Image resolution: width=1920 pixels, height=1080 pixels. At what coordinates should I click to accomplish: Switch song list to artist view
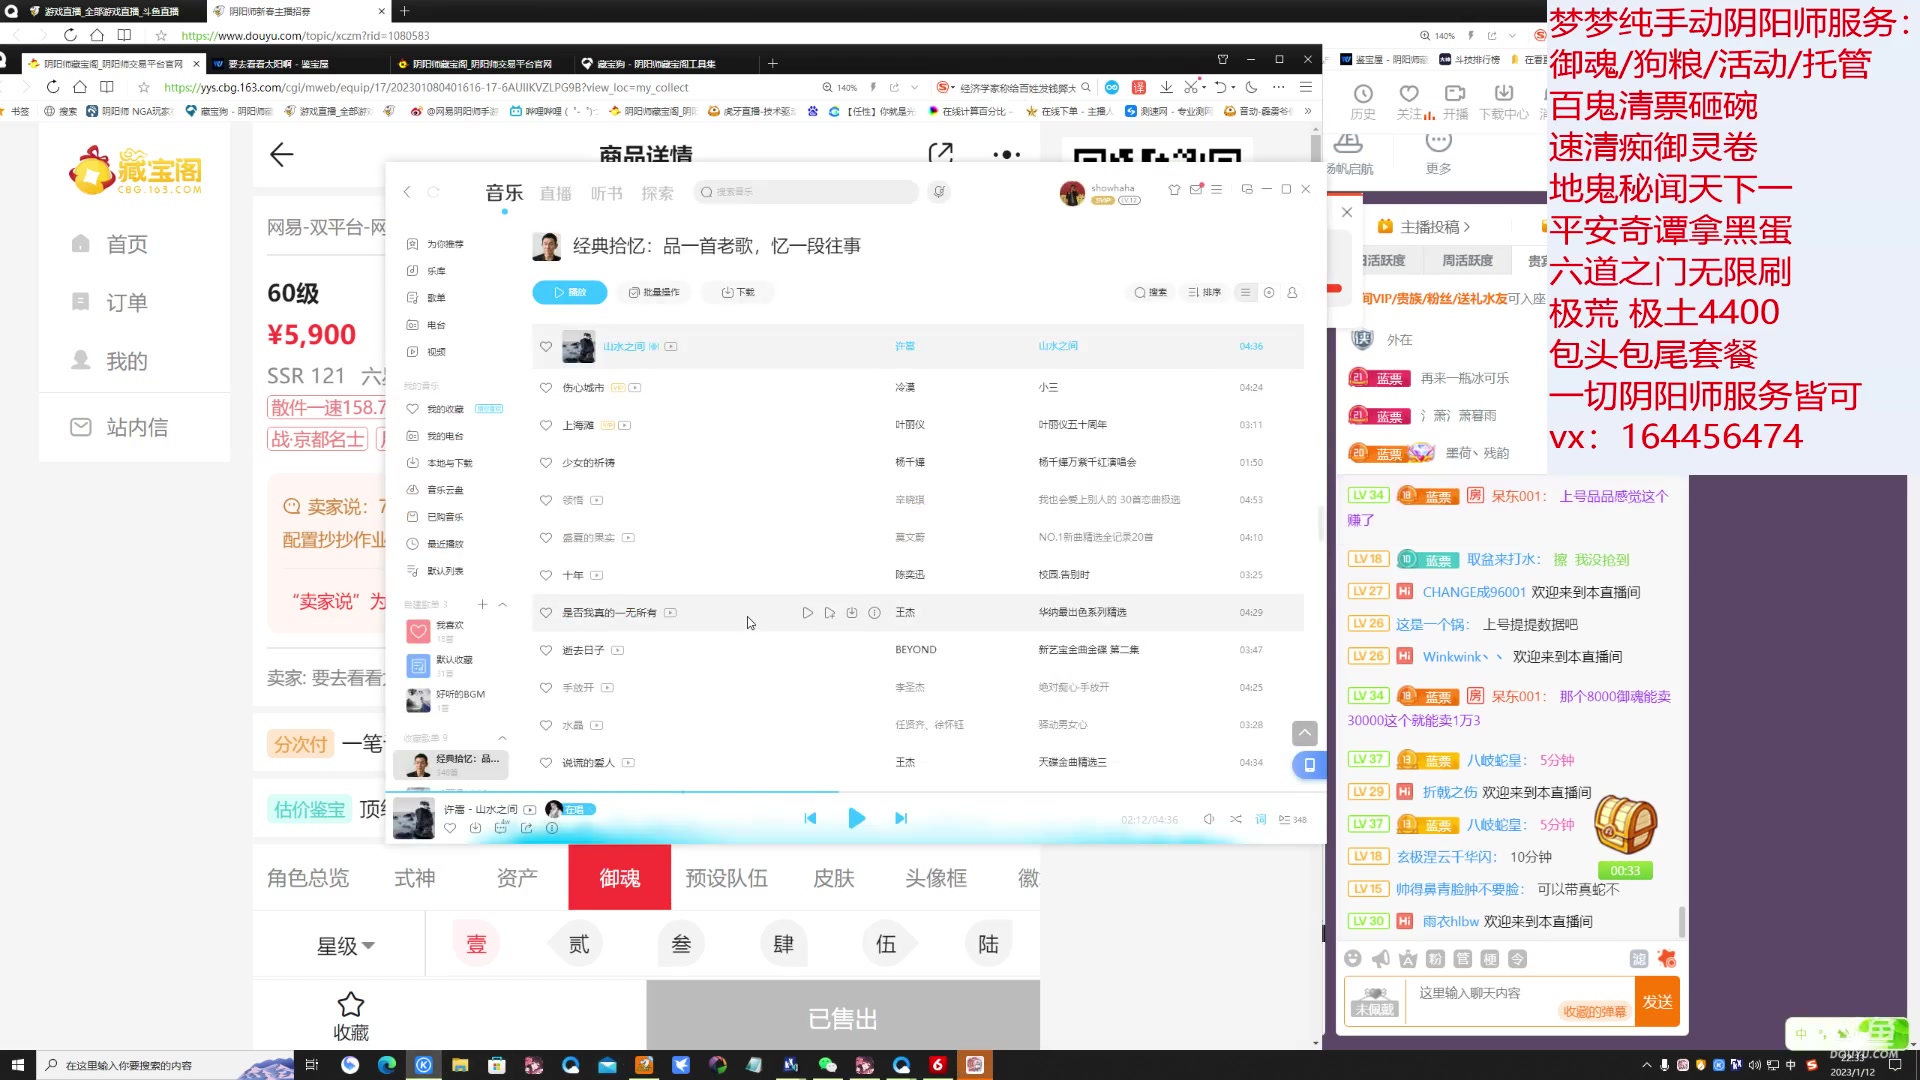[1292, 293]
